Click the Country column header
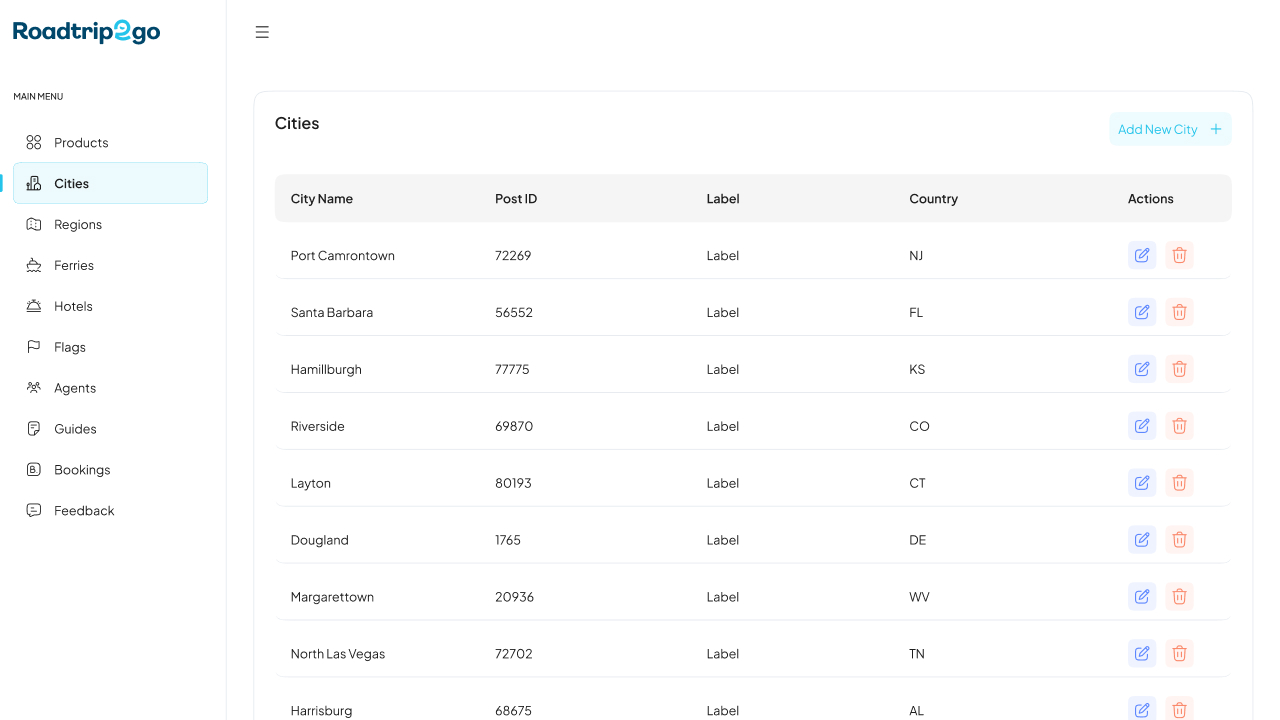The image size is (1280, 720). (x=934, y=199)
